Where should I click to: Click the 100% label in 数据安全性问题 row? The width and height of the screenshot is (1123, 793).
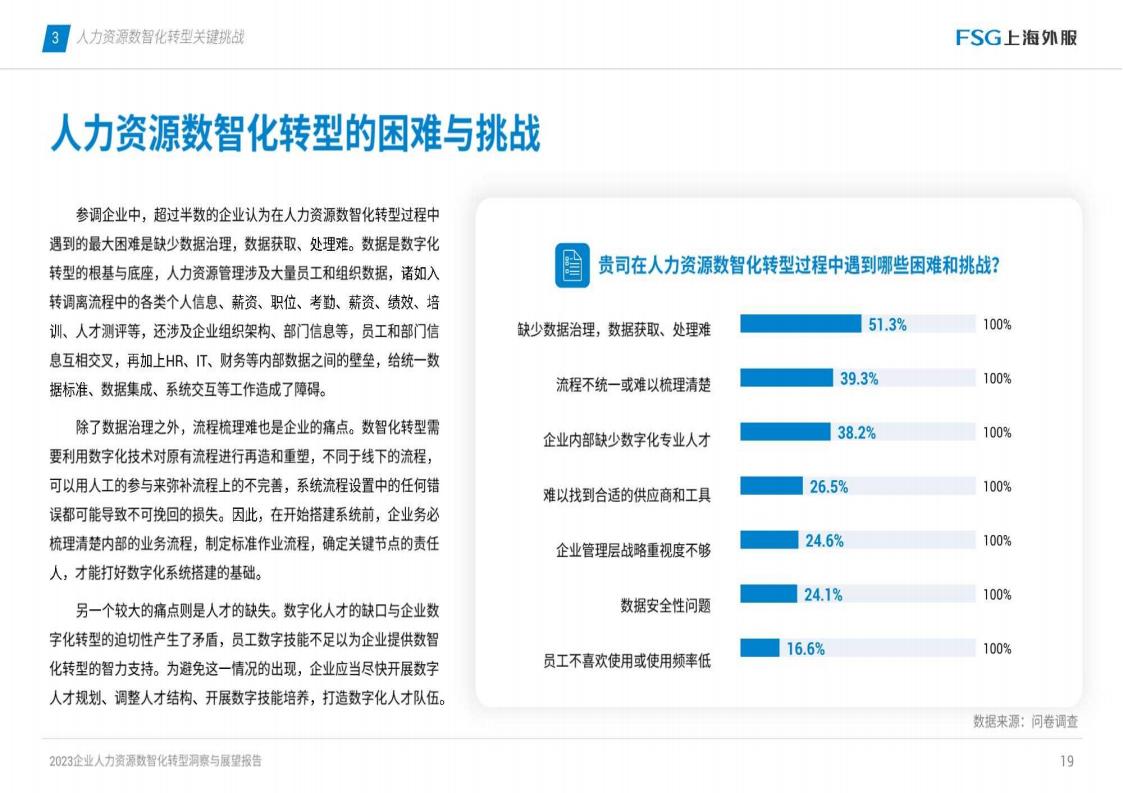[x=997, y=595]
